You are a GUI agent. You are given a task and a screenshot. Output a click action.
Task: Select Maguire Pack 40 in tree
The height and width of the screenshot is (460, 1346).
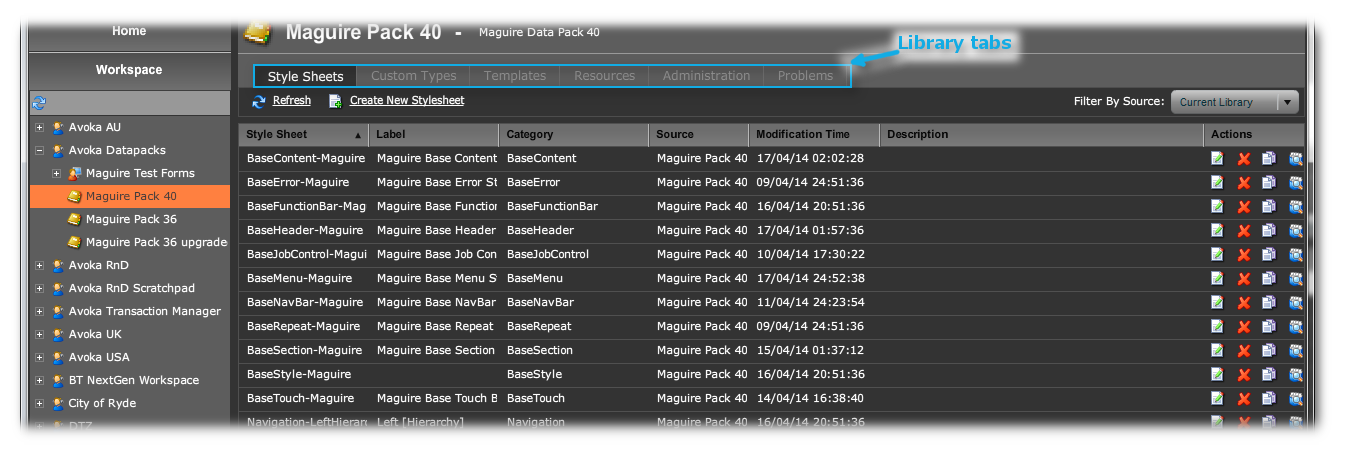click(x=130, y=196)
